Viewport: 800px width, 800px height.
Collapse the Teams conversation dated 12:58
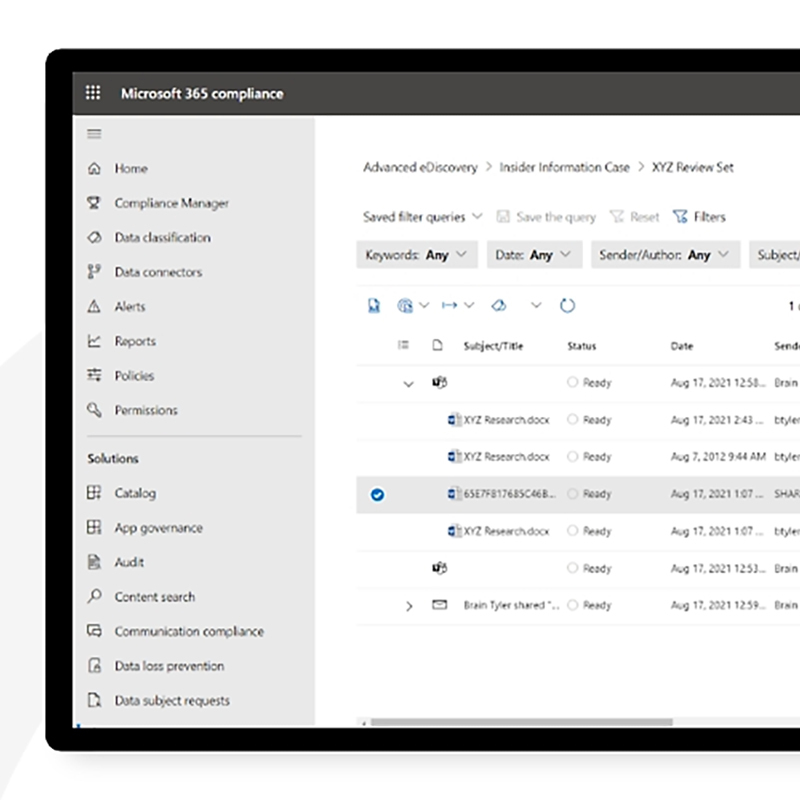408,384
